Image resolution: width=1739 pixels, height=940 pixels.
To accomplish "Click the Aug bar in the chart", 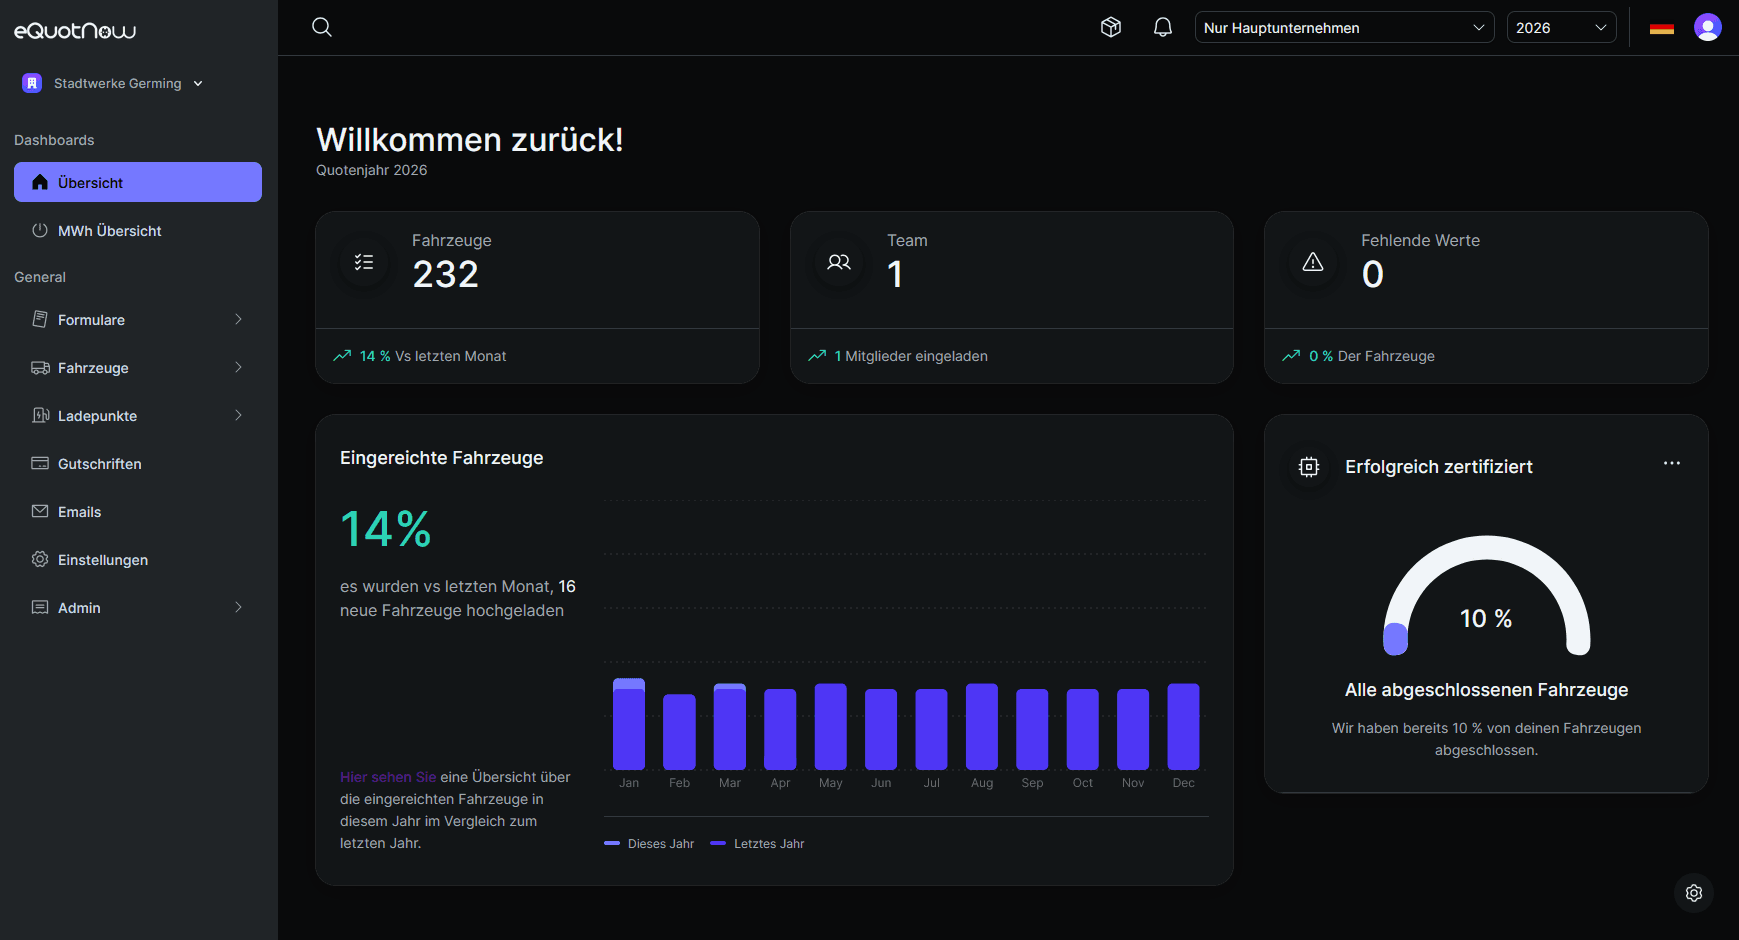I will tap(982, 726).
